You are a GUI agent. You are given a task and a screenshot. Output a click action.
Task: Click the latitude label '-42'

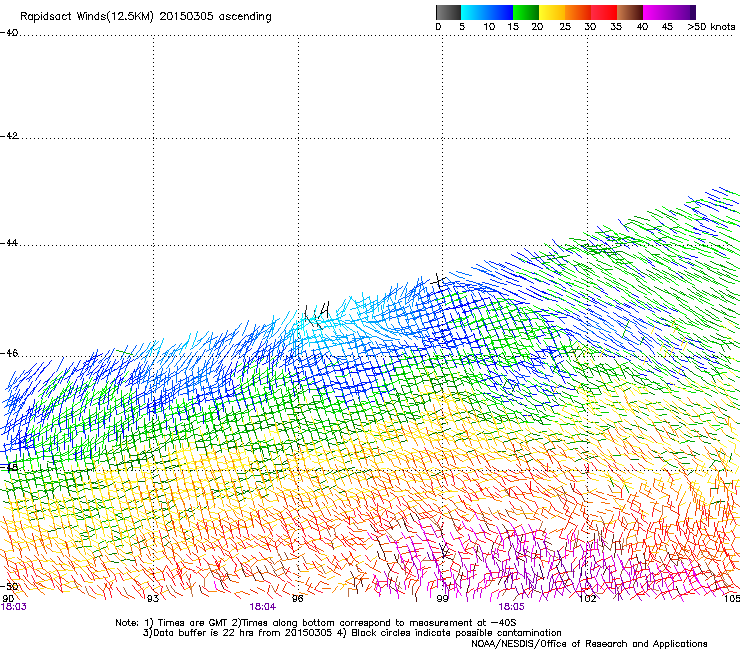pos(9,135)
